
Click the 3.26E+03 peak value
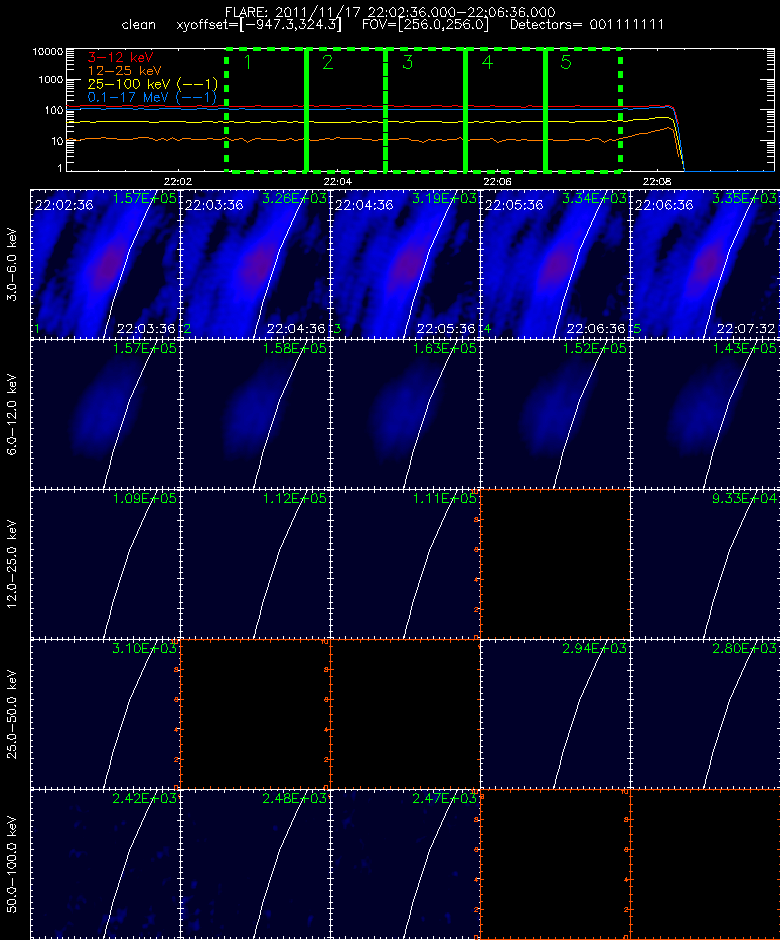point(294,198)
